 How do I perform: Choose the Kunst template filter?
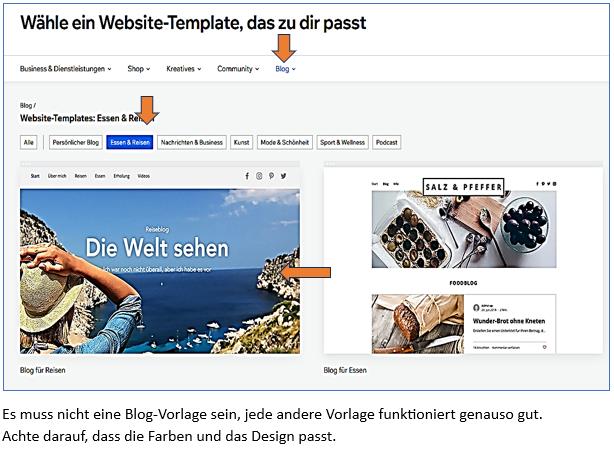[x=241, y=142]
